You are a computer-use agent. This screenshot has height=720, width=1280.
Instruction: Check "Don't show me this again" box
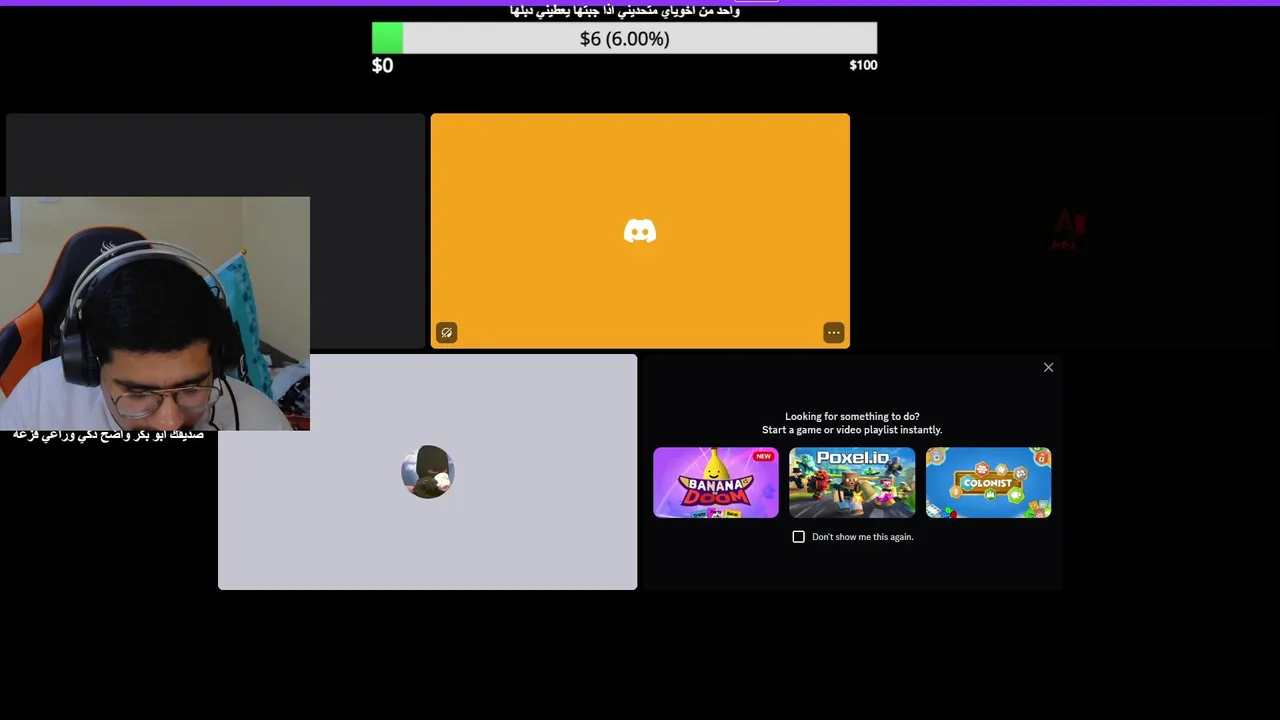tap(798, 537)
